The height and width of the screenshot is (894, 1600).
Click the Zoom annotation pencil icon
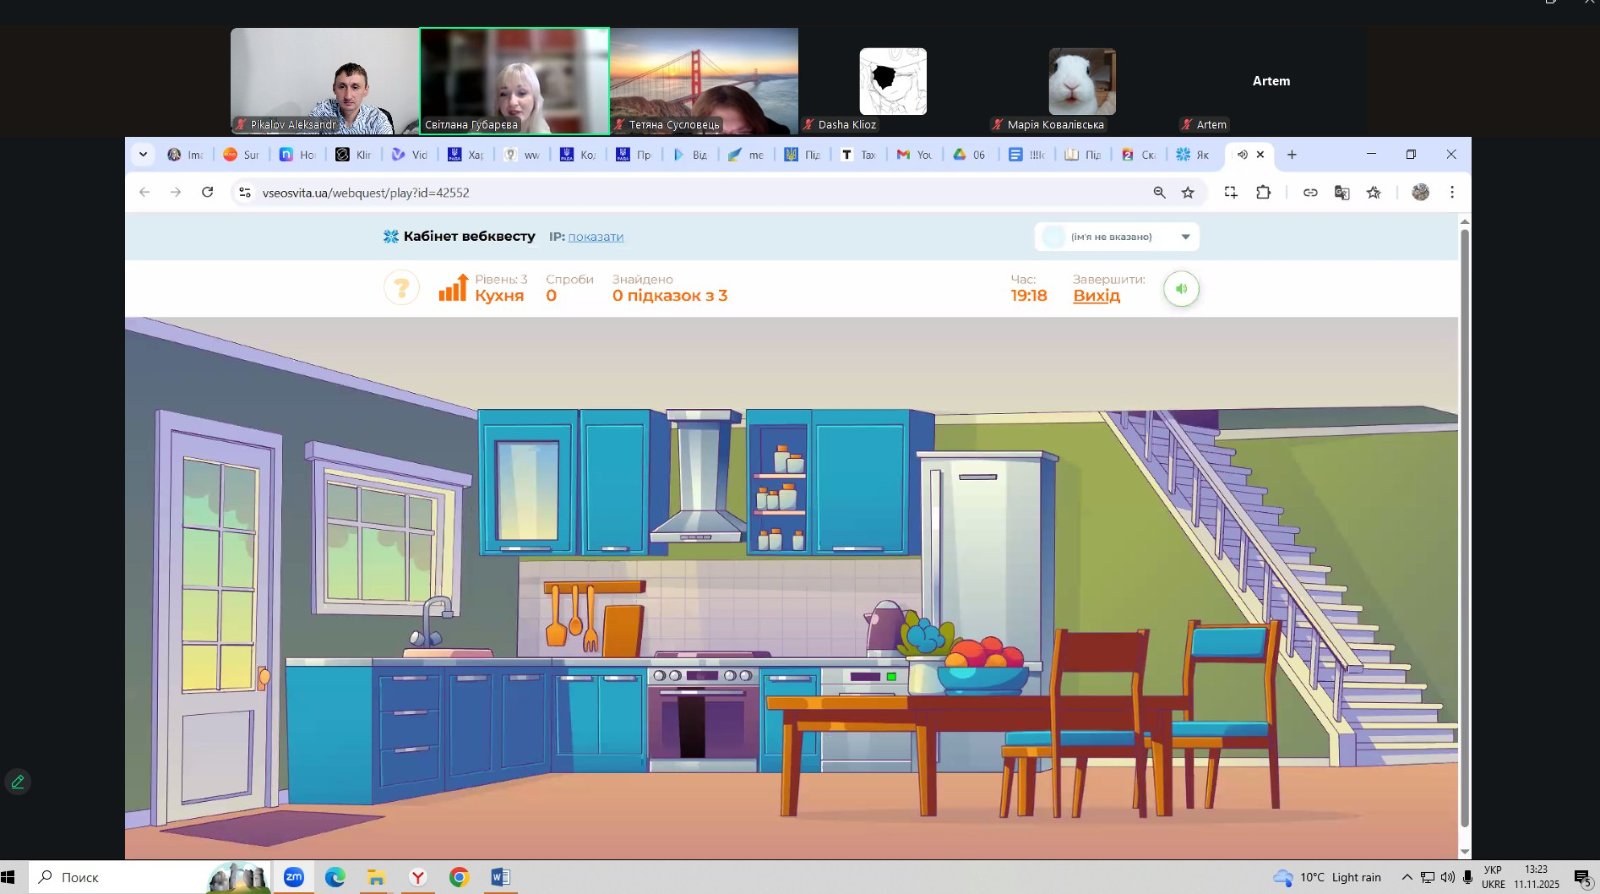[17, 782]
